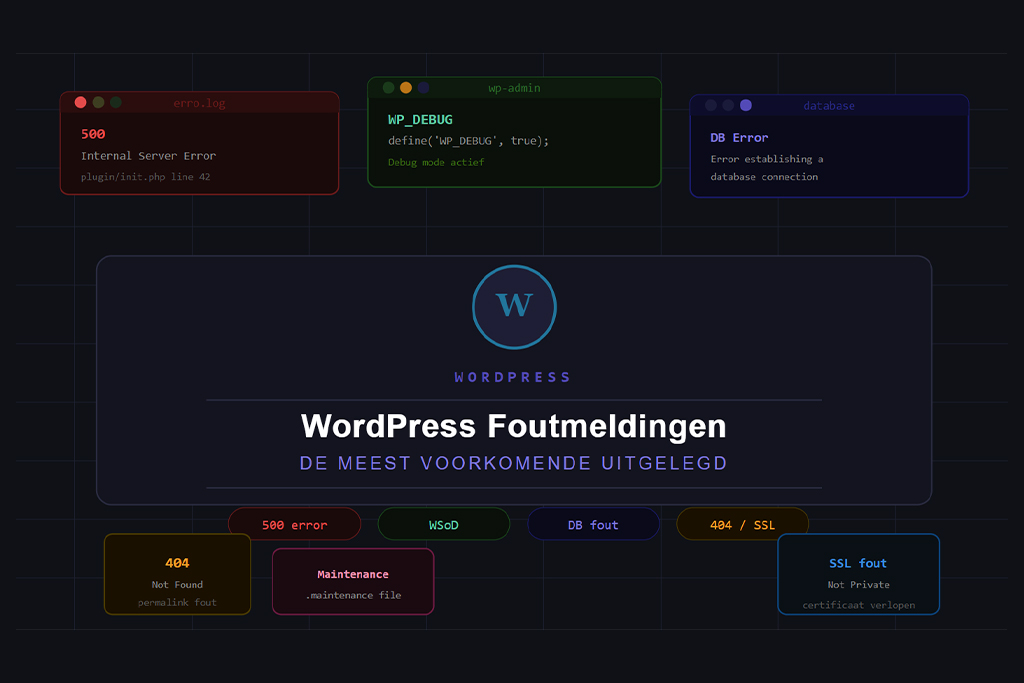Click 'database connection' text line
The width and height of the screenshot is (1024, 683).
click(x=764, y=176)
